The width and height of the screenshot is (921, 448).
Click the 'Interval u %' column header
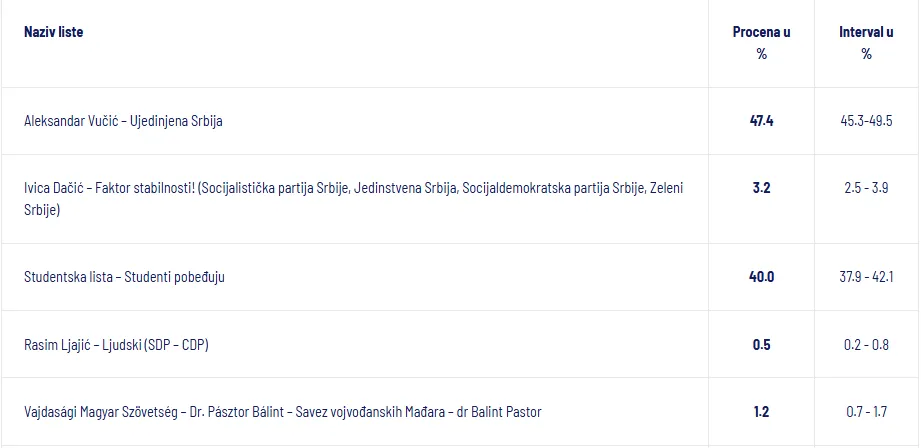866,43
